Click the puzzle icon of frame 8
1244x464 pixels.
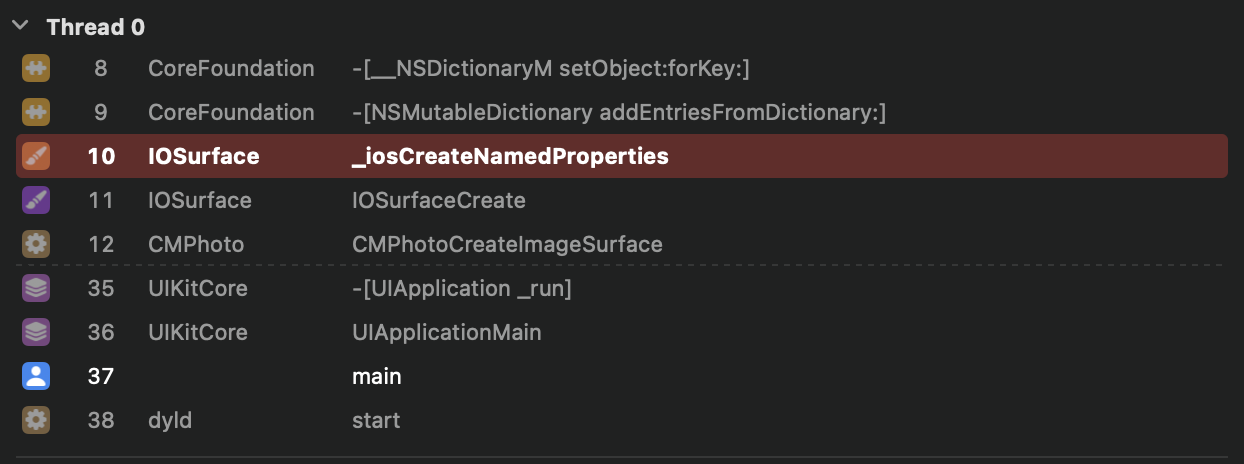pos(36,69)
